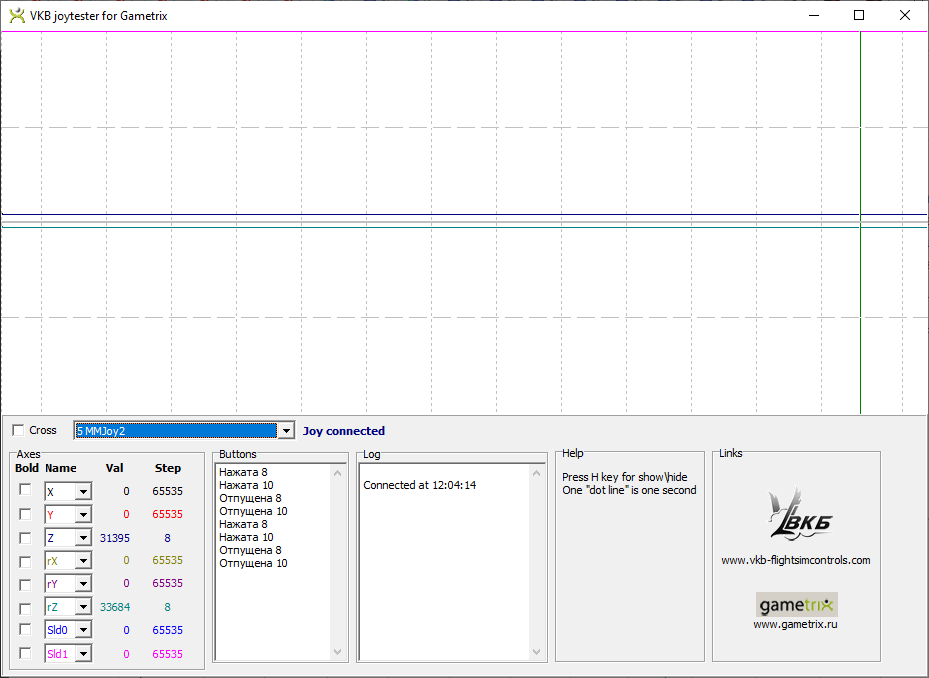The height and width of the screenshot is (678, 929).
Task: Open the MMJoy2 device dropdown
Action: point(286,431)
